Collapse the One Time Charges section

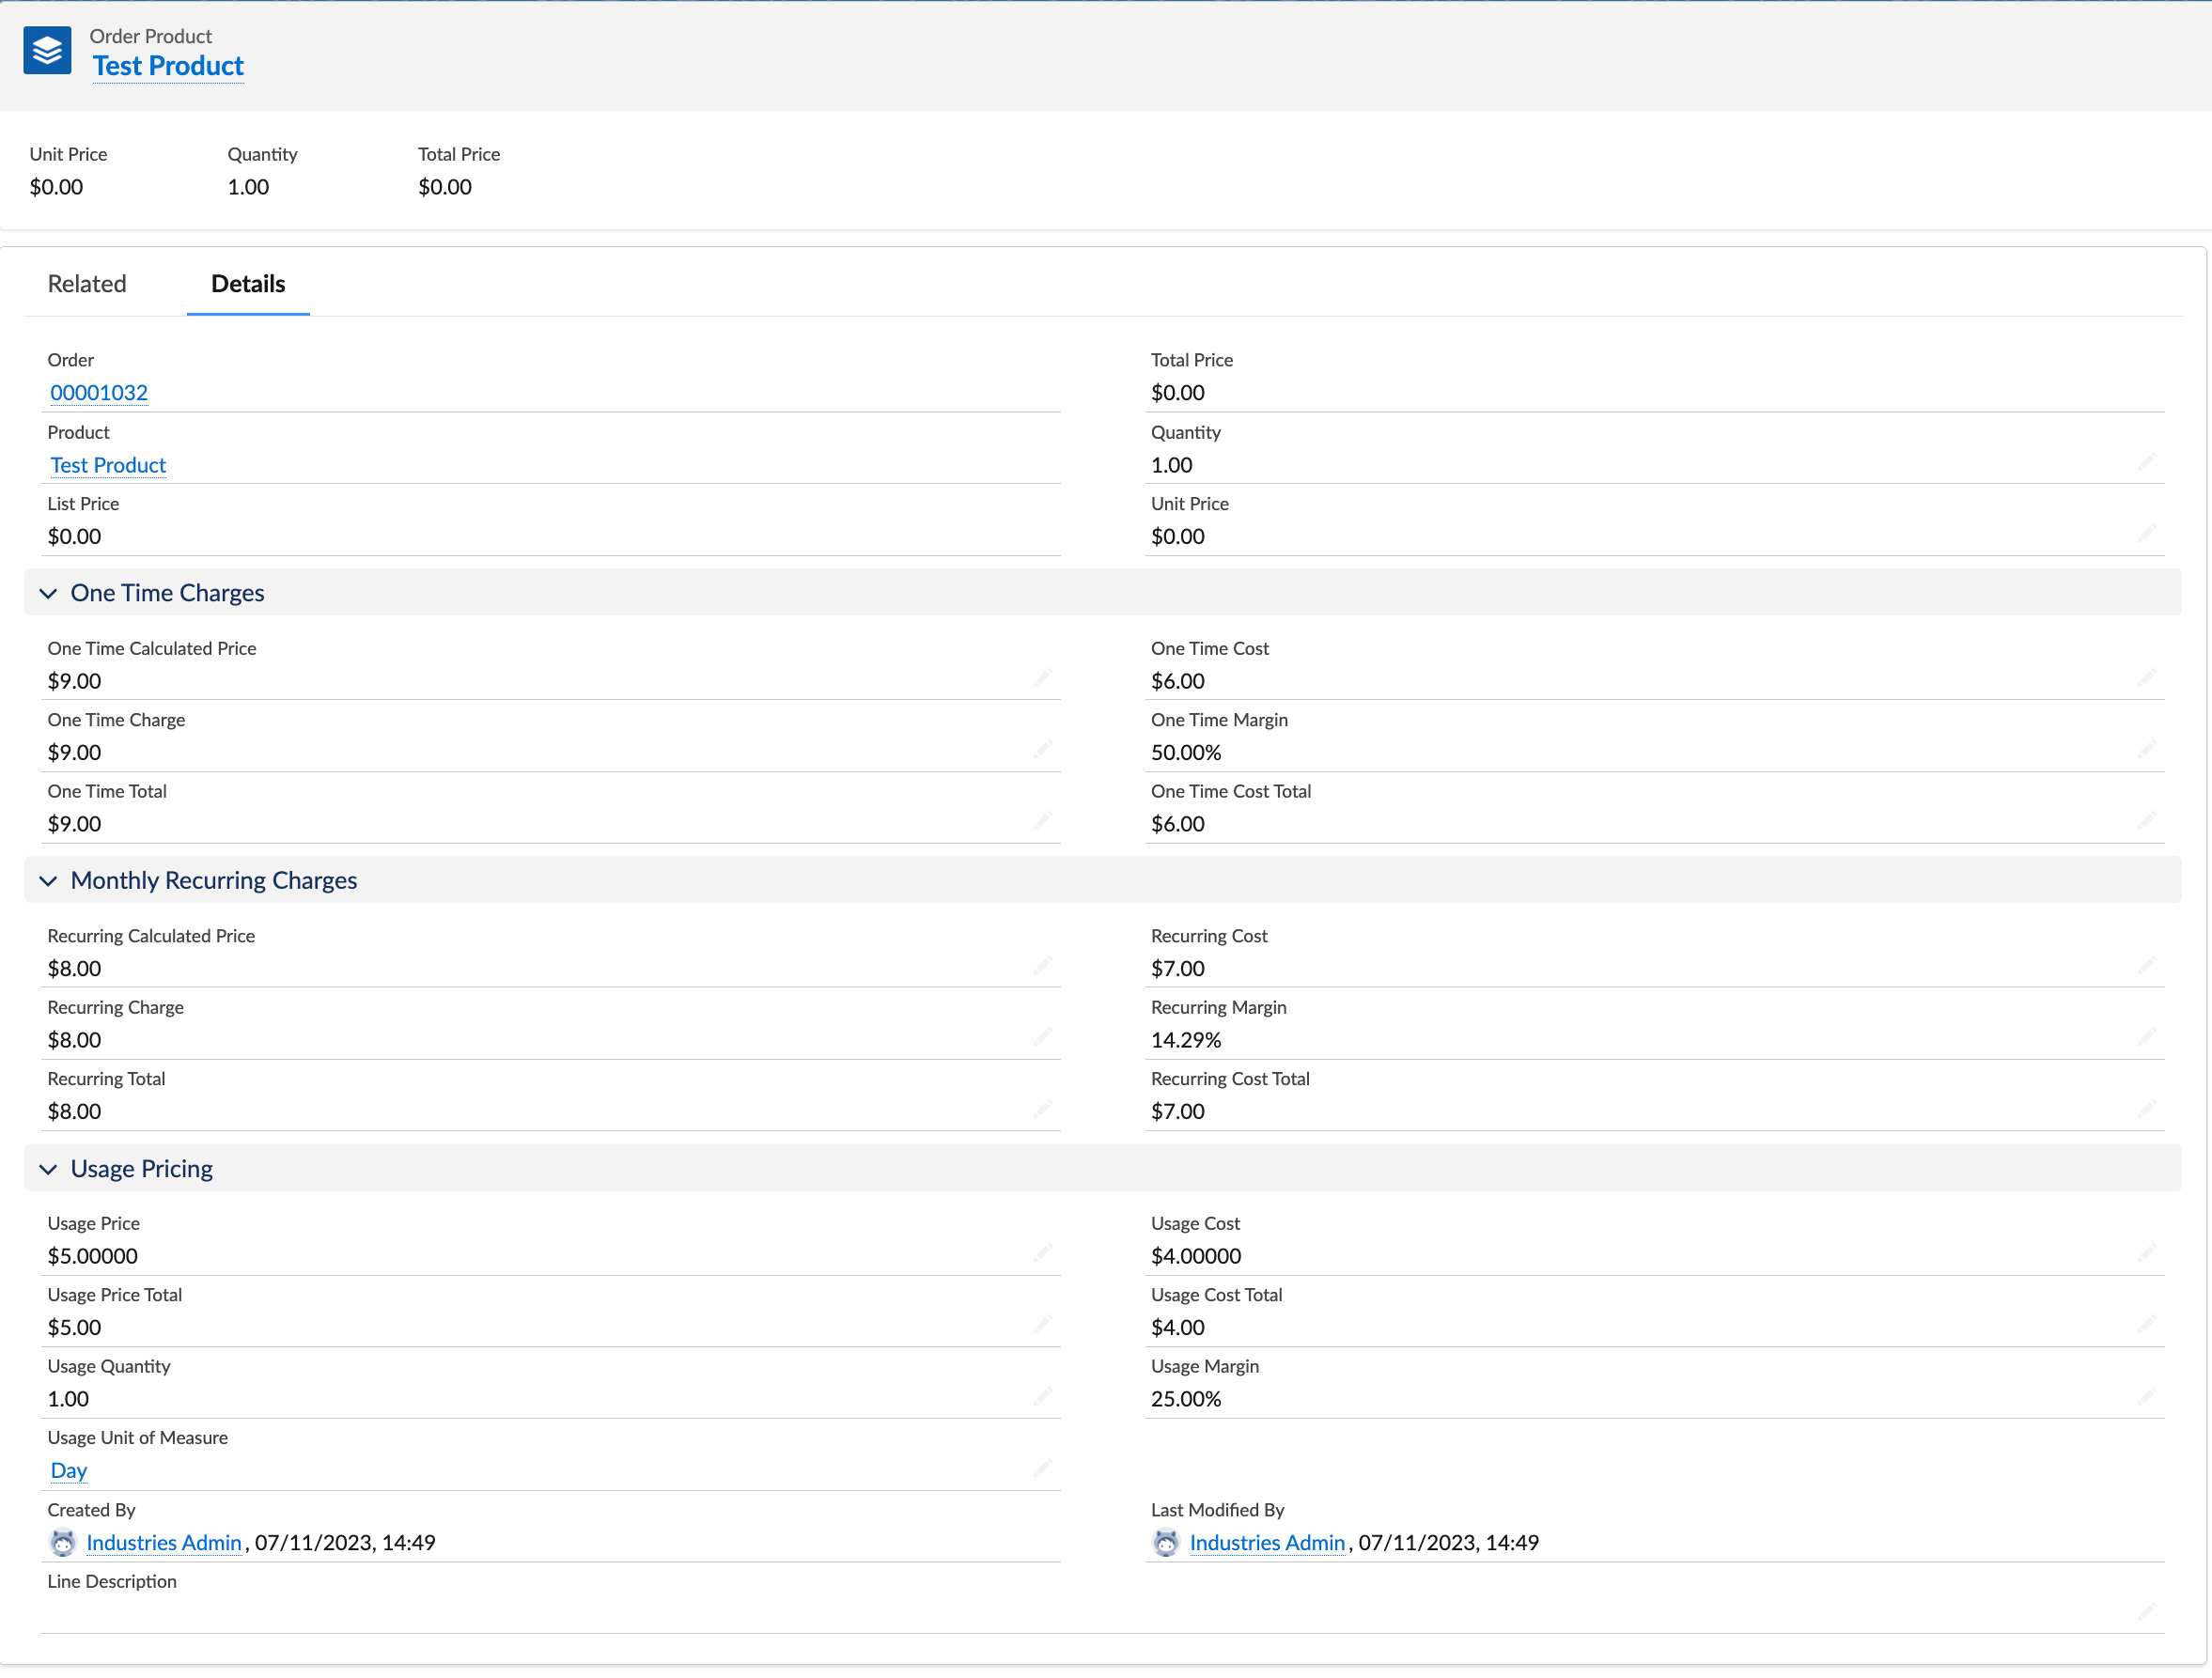pos(50,592)
